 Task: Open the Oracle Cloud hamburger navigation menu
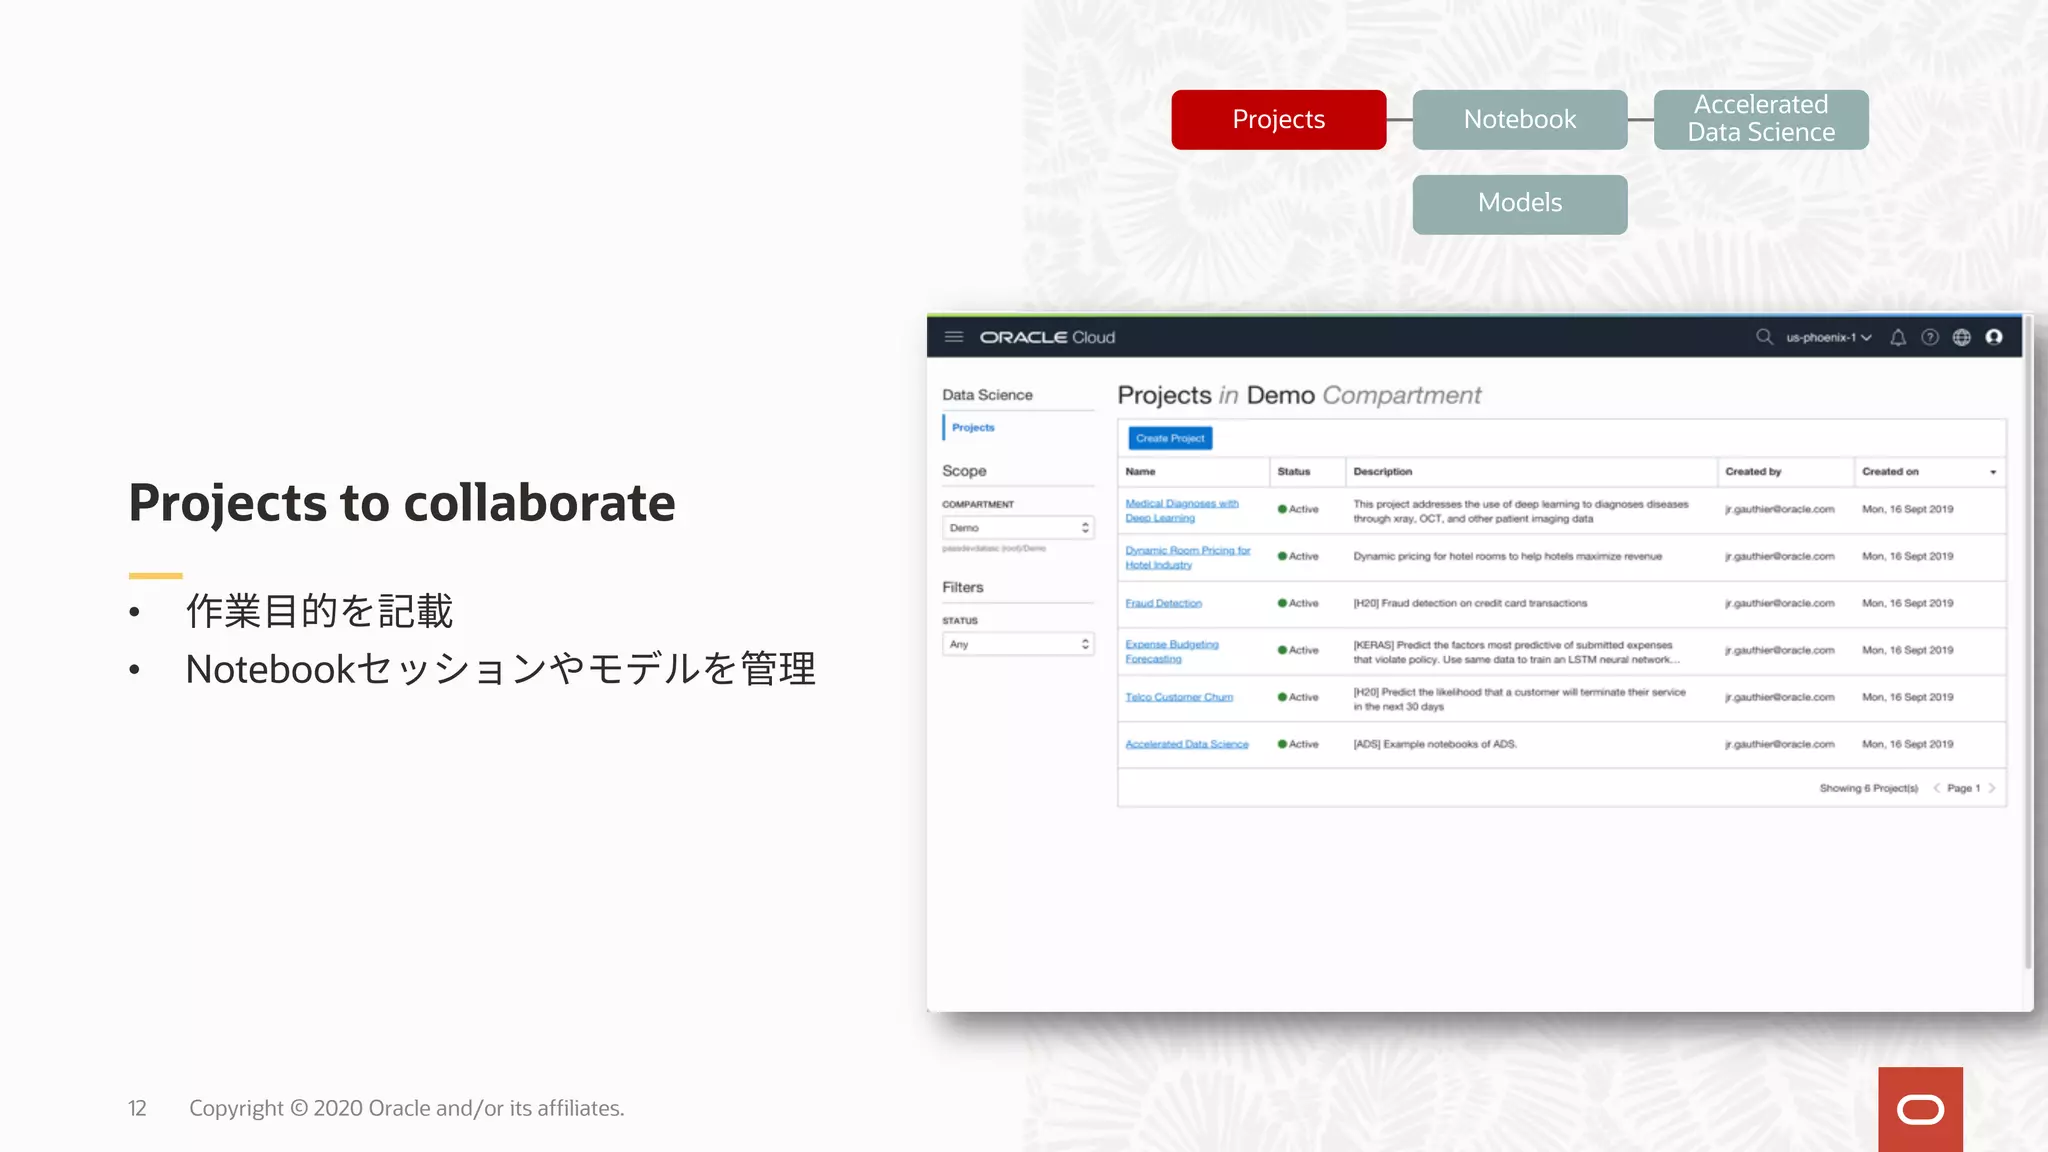pyautogui.click(x=953, y=337)
